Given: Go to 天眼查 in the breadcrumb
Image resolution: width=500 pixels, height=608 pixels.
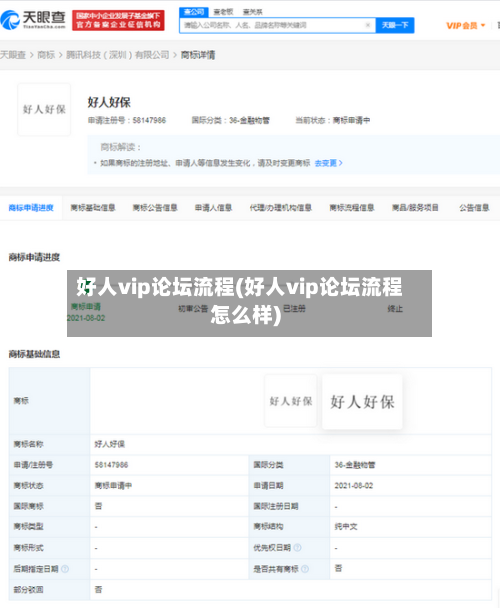Looking at the screenshot, I should pos(13,55).
